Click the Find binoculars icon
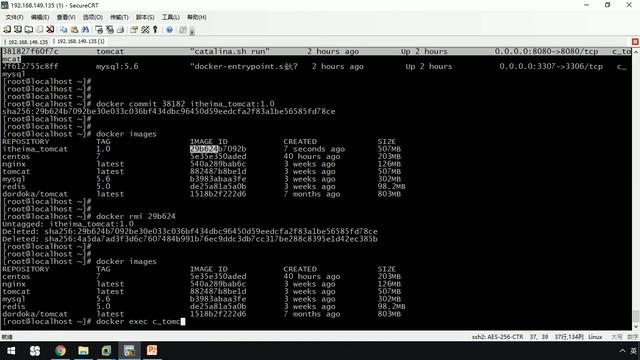 [85, 29]
